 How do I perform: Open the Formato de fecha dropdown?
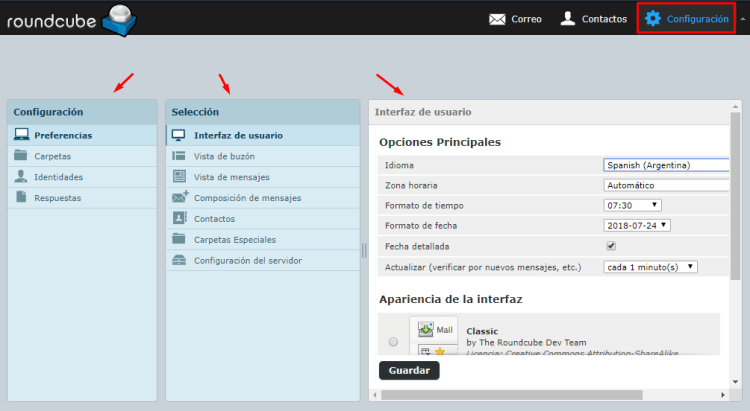pyautogui.click(x=637, y=225)
